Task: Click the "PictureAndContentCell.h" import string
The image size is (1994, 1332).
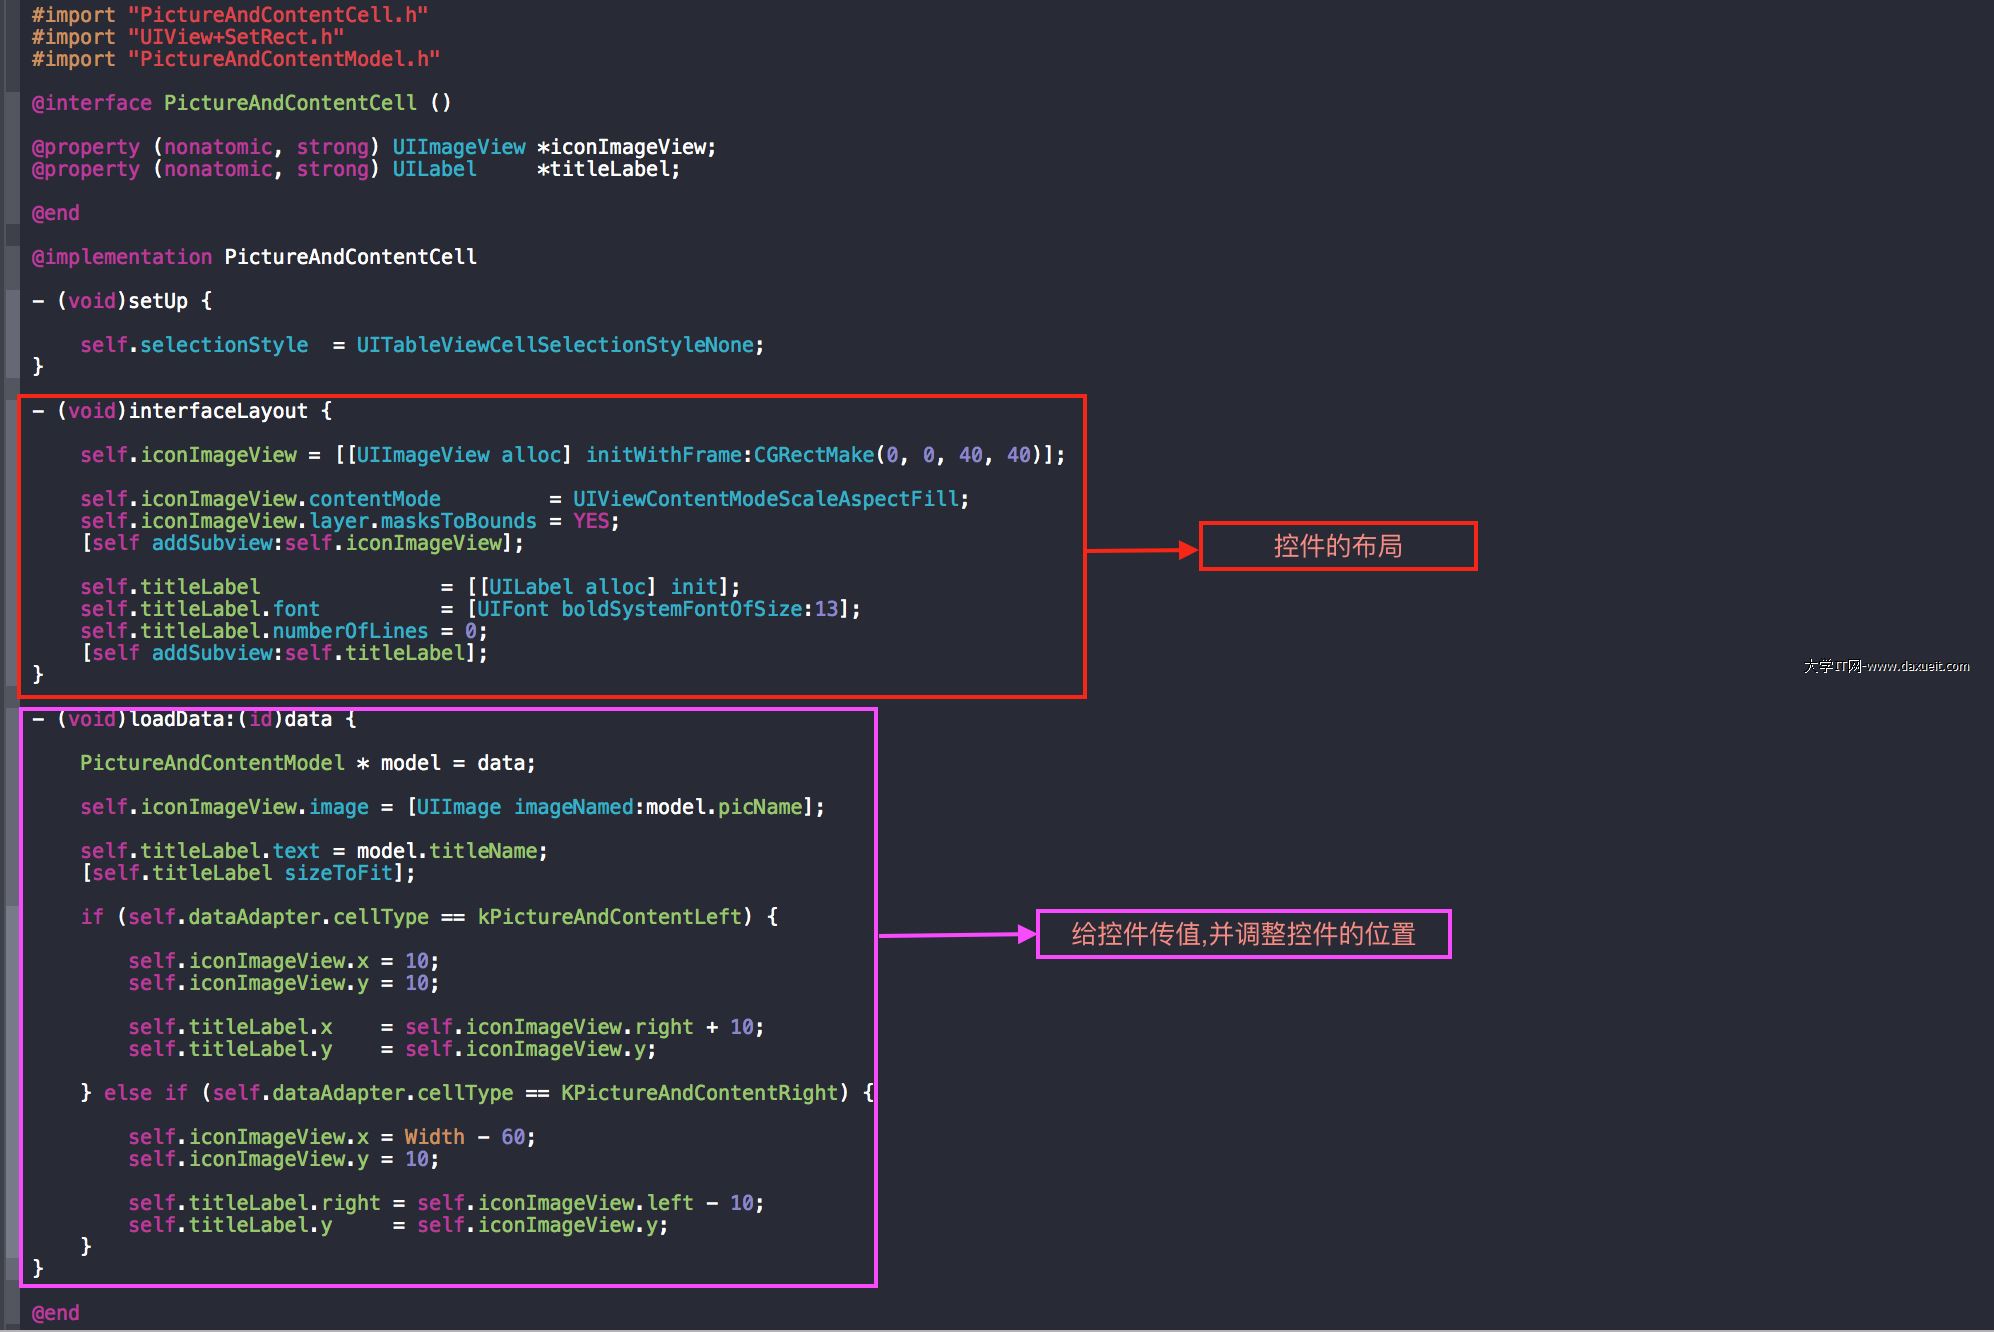Action: click(278, 15)
